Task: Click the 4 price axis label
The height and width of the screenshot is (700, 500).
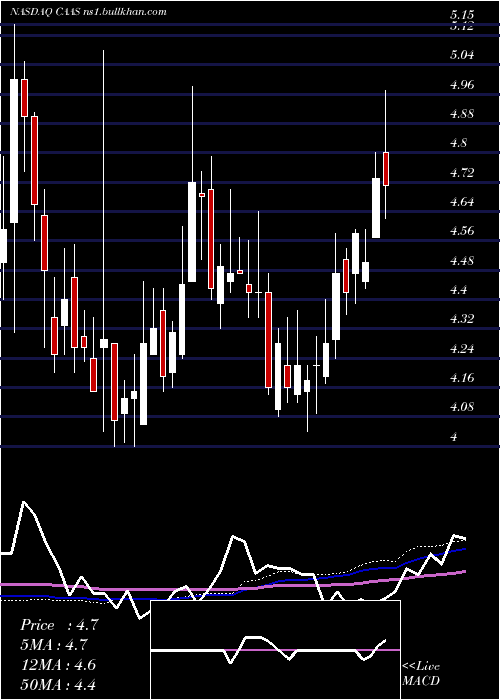Action: pyautogui.click(x=454, y=437)
